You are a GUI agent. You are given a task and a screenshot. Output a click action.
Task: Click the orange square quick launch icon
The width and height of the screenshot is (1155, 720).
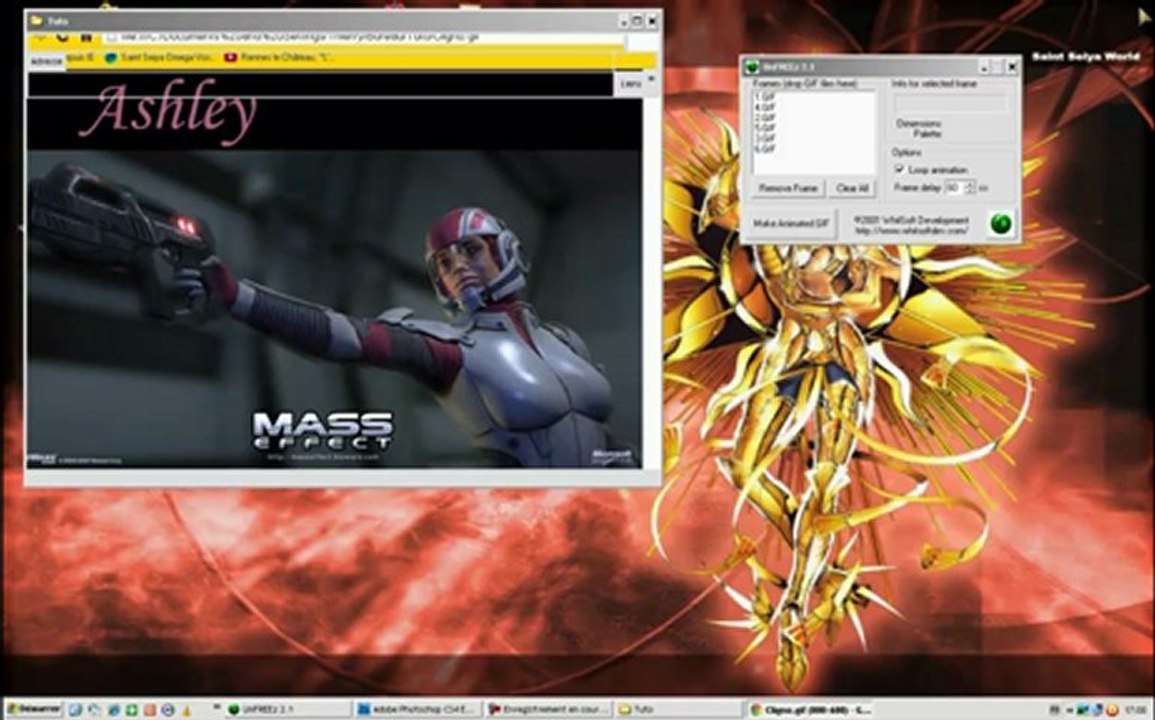(x=150, y=710)
